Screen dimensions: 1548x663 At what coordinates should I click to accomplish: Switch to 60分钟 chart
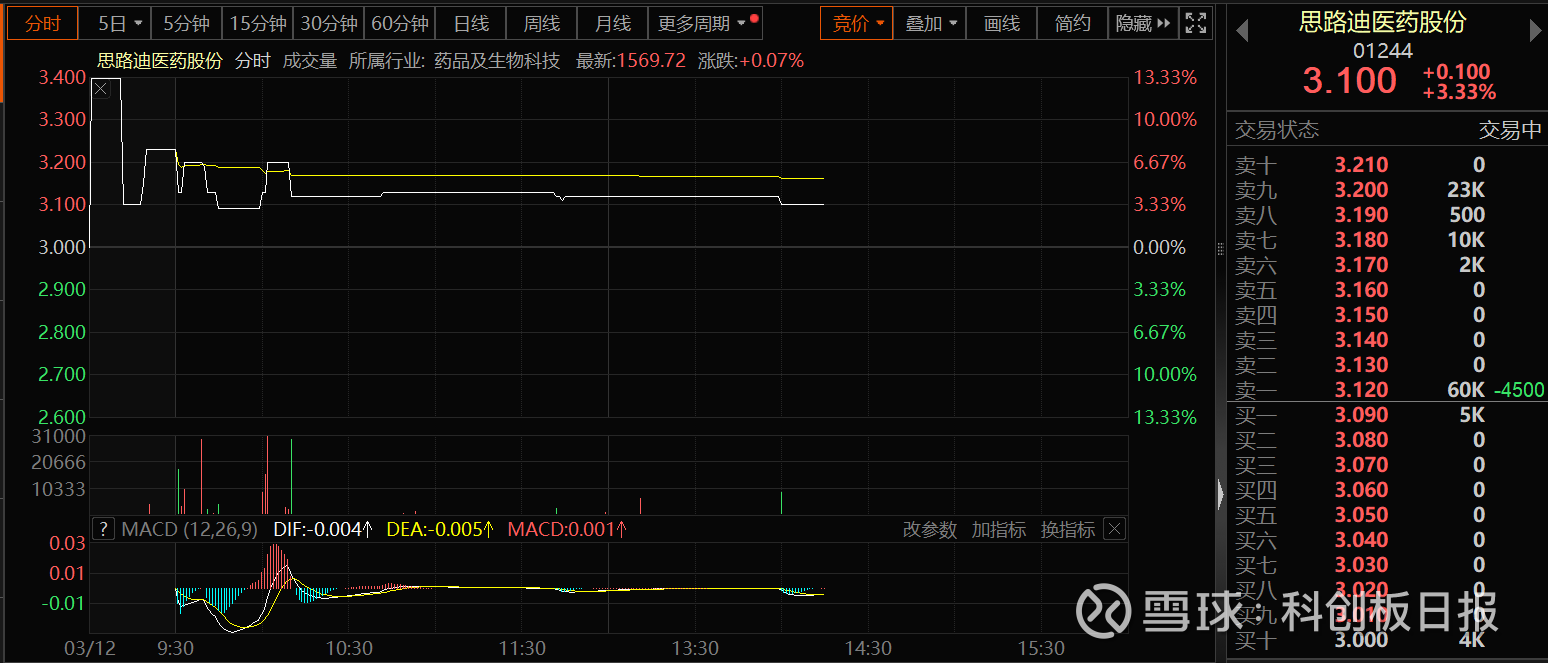click(400, 23)
